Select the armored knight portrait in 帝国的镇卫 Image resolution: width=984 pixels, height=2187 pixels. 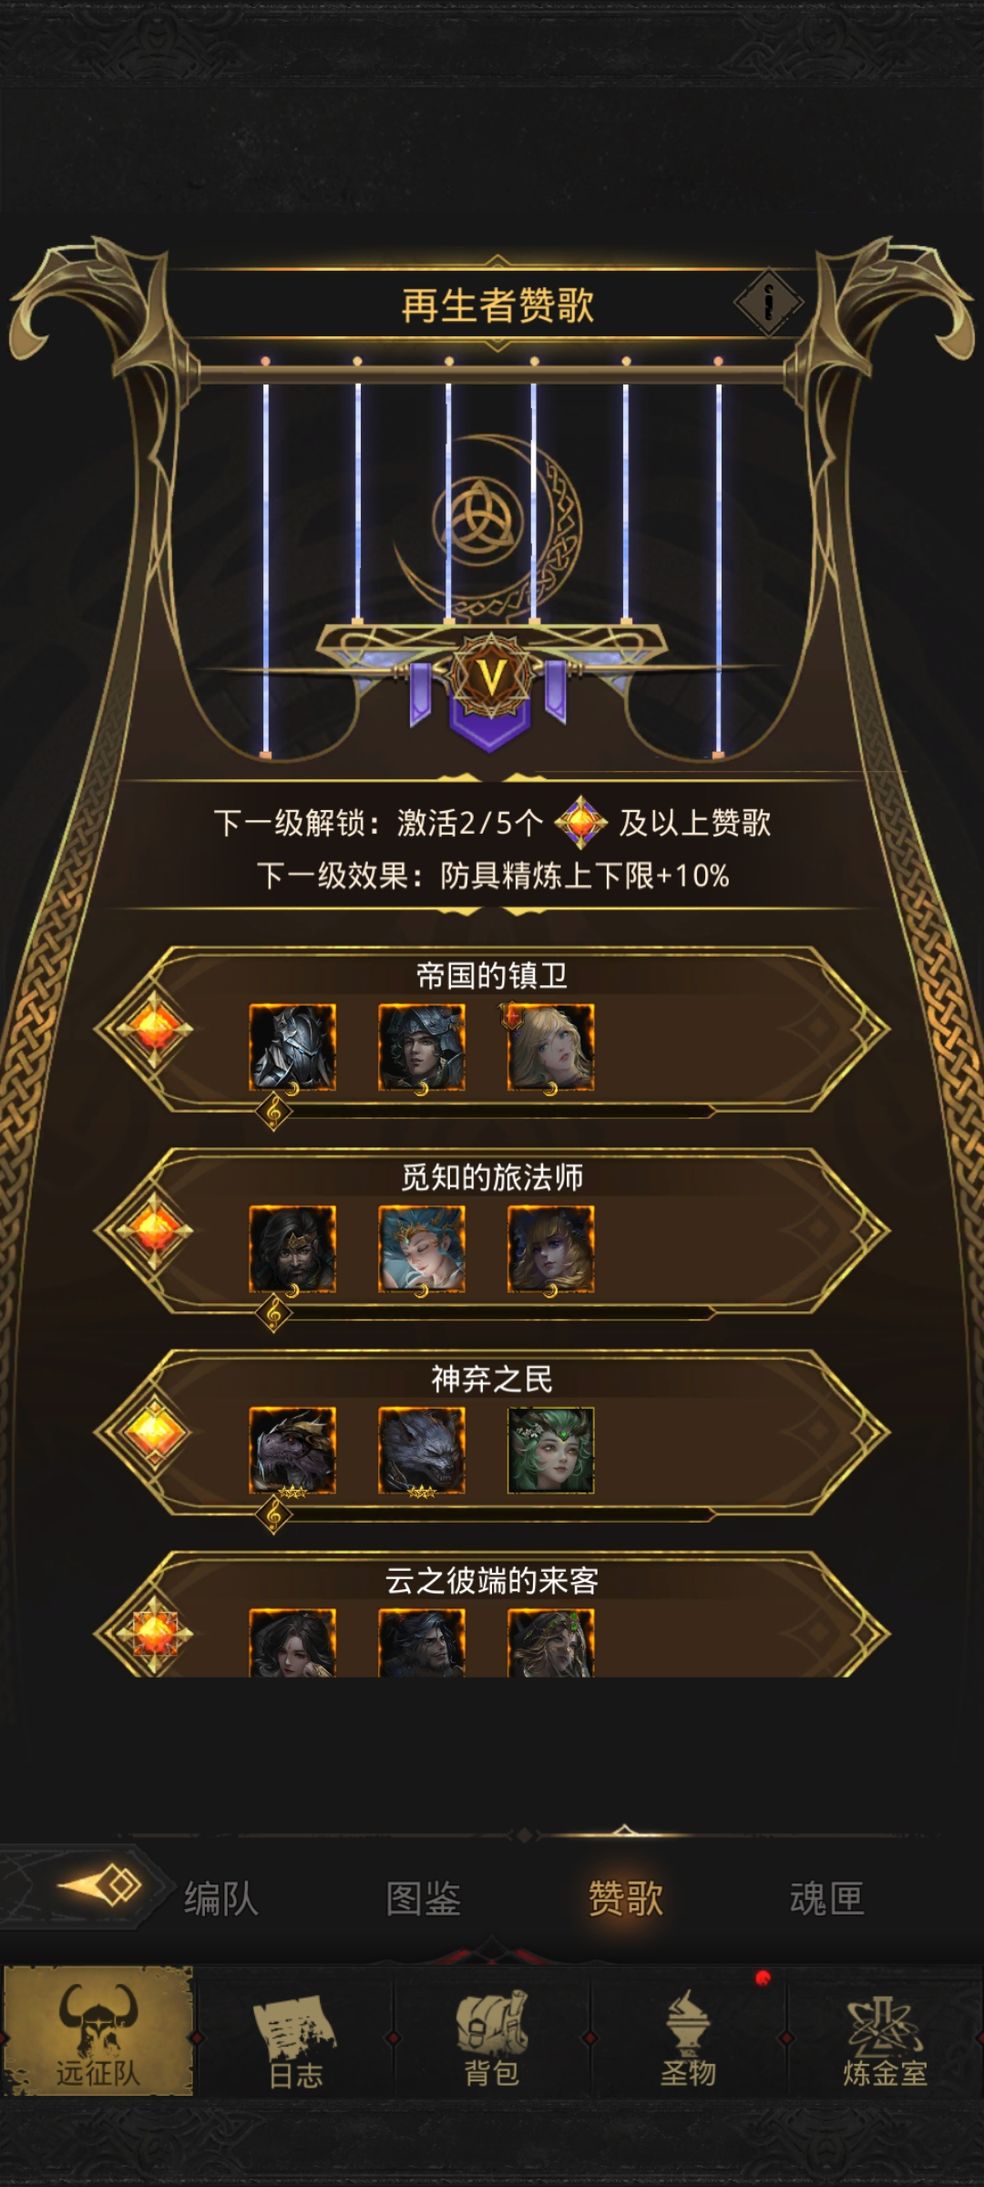[x=292, y=1047]
